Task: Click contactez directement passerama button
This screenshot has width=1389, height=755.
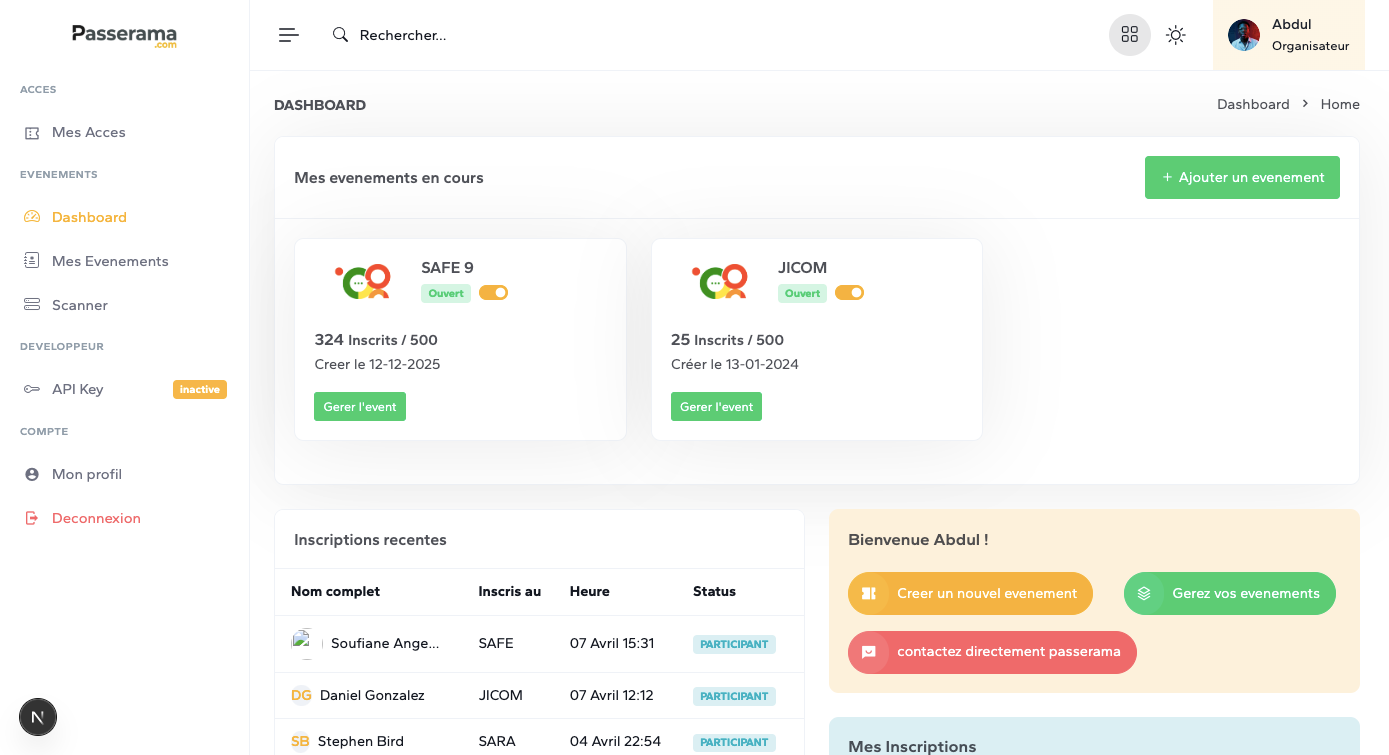Action: 992,652
